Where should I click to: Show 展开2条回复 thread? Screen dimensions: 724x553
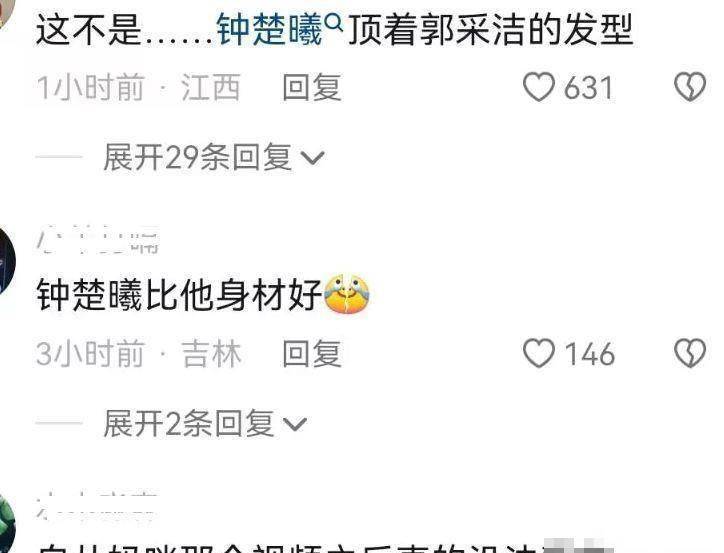point(205,423)
